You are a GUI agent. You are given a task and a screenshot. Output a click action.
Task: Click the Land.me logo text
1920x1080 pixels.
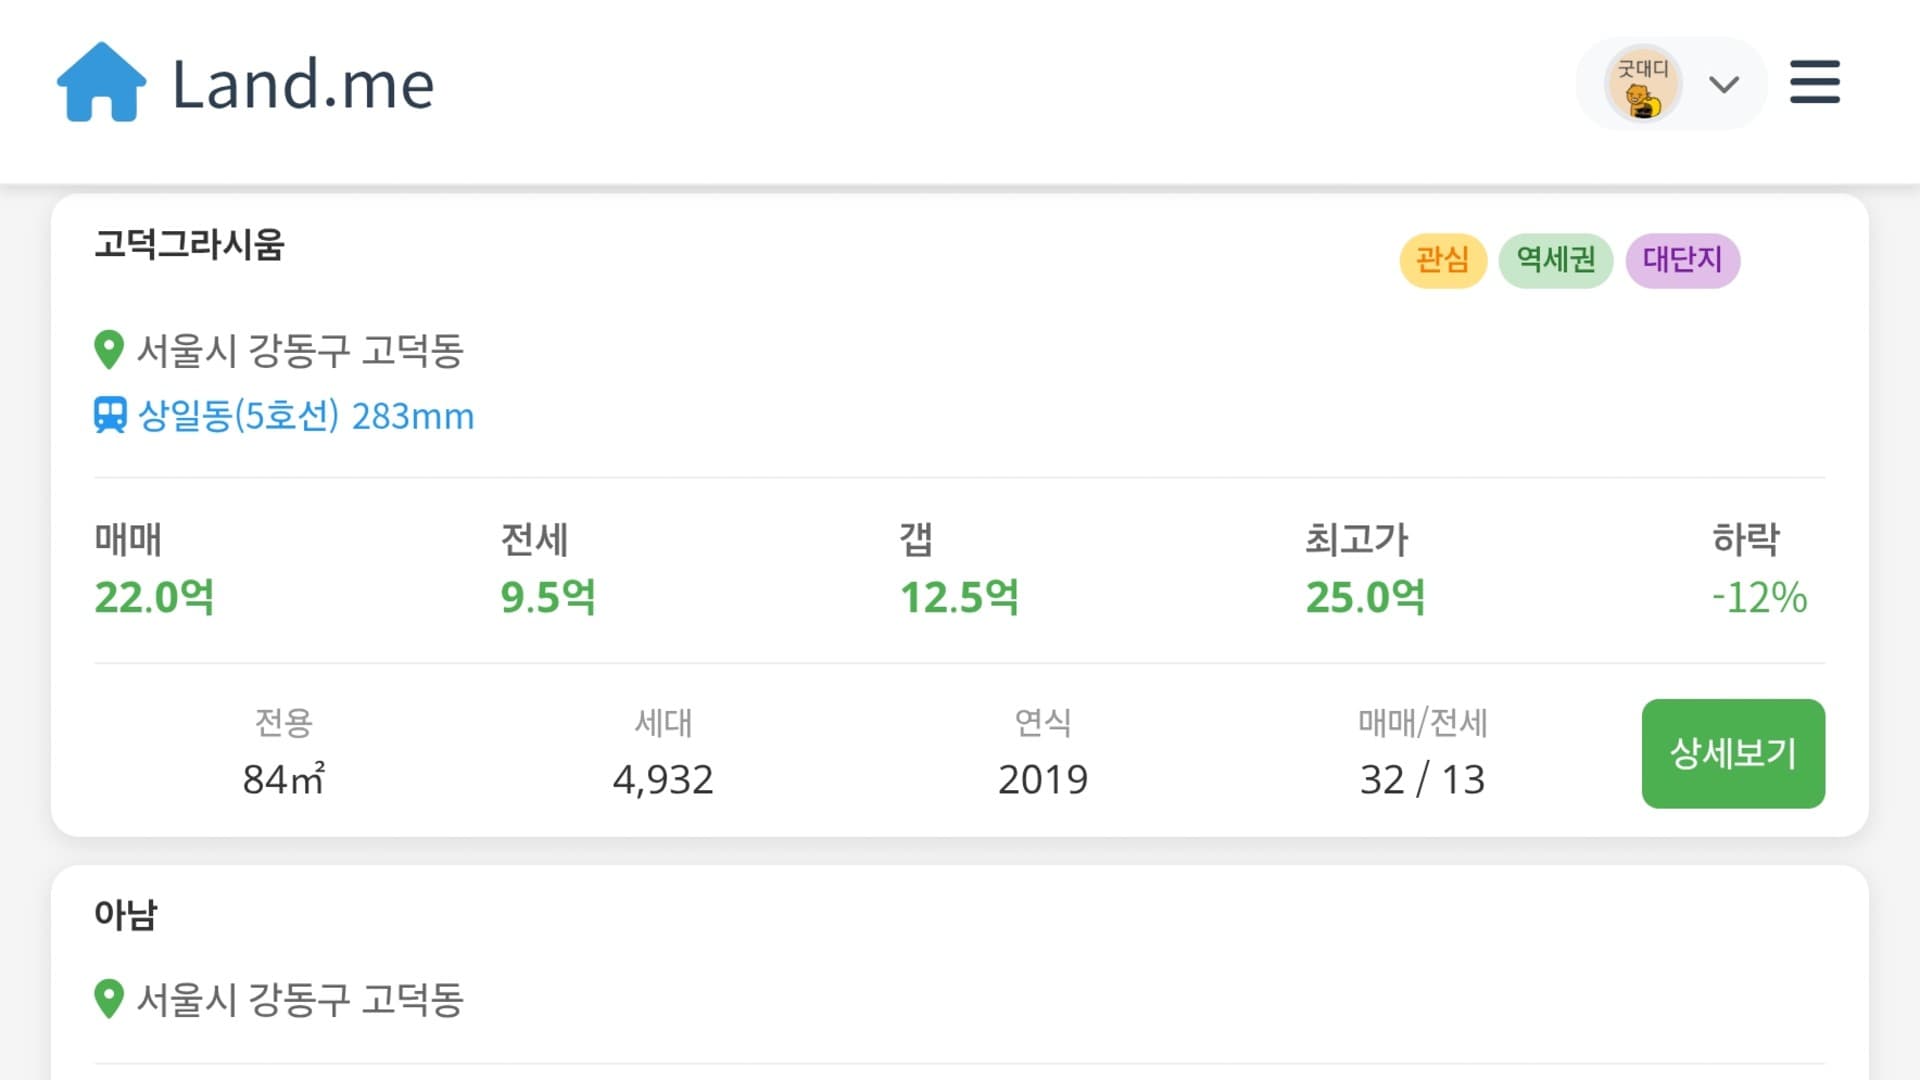tap(302, 84)
